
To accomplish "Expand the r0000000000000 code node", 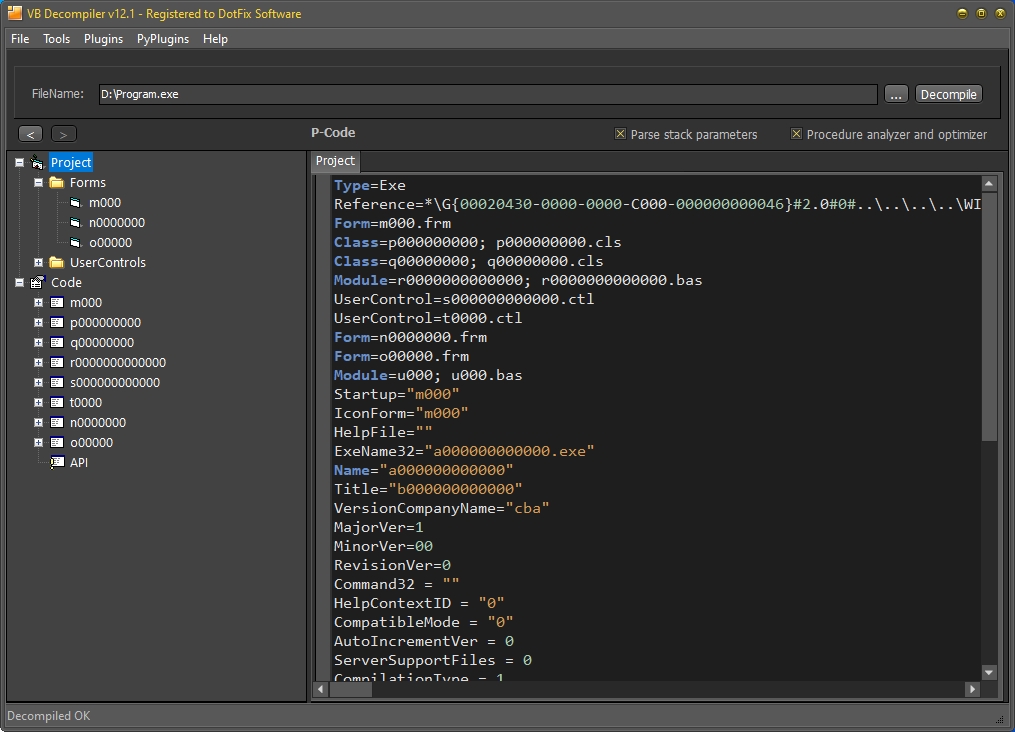I will [x=38, y=362].
